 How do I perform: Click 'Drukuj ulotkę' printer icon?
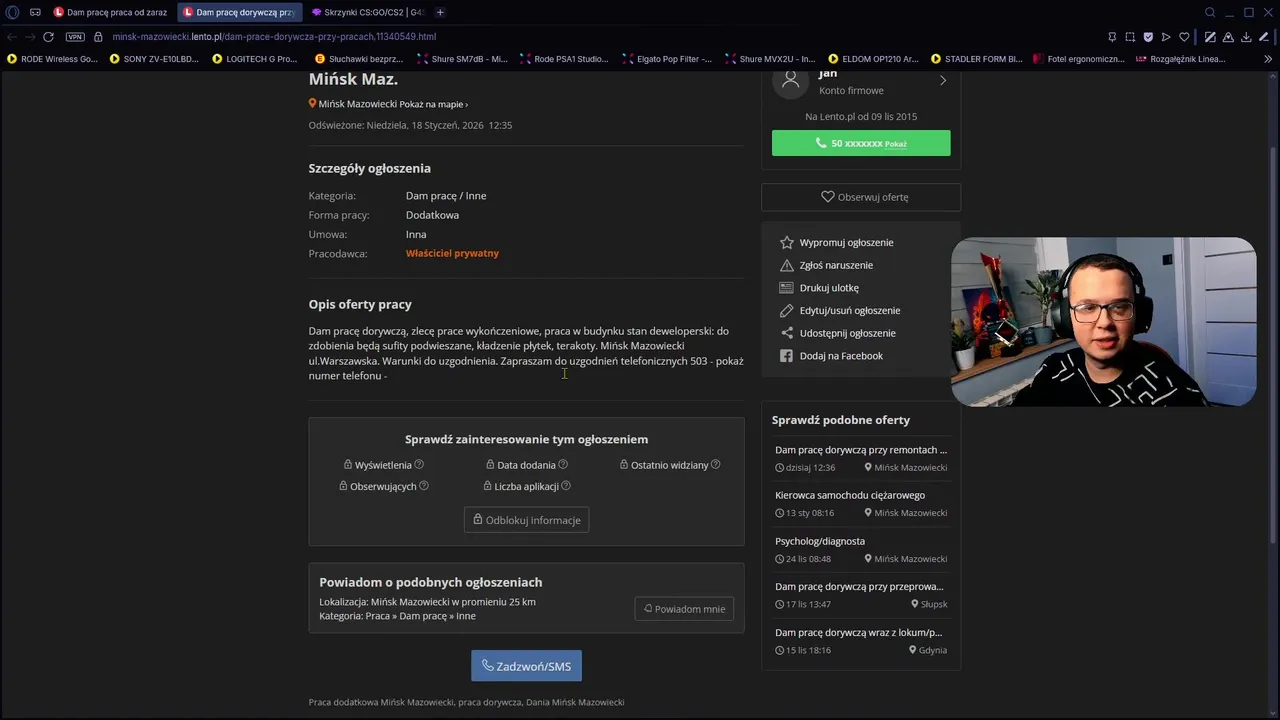coord(787,288)
